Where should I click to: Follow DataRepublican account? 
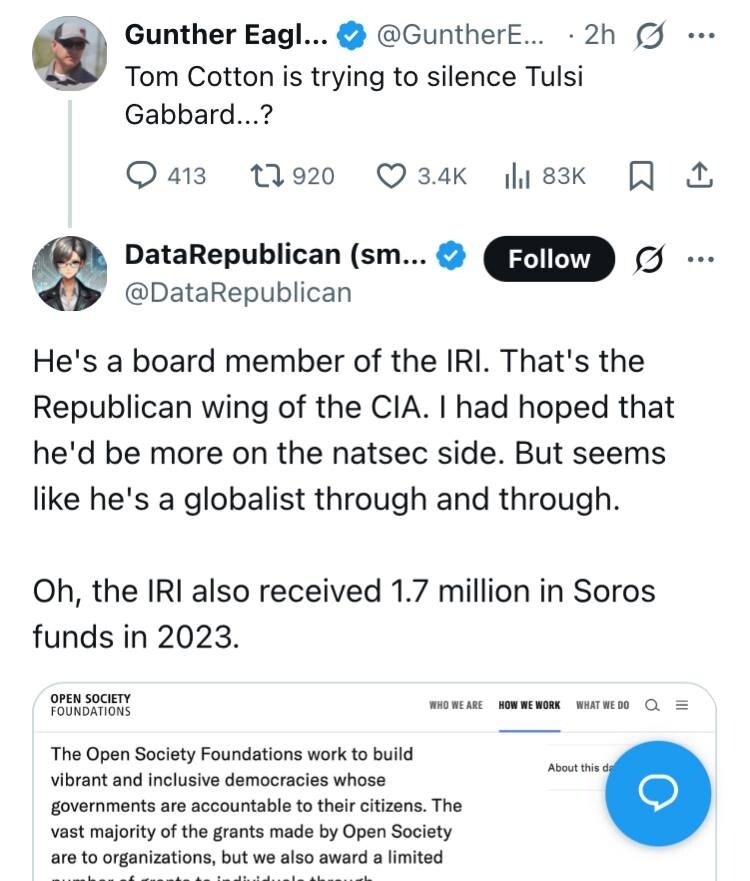549,258
